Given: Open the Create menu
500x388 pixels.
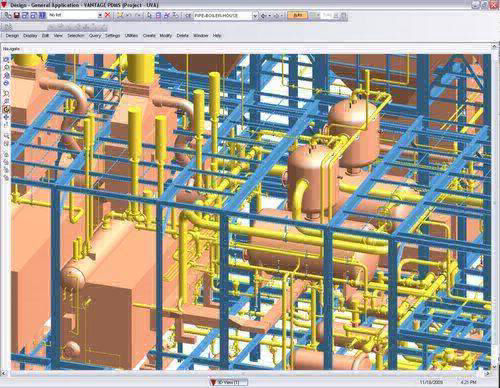Looking at the screenshot, I should point(149,36).
